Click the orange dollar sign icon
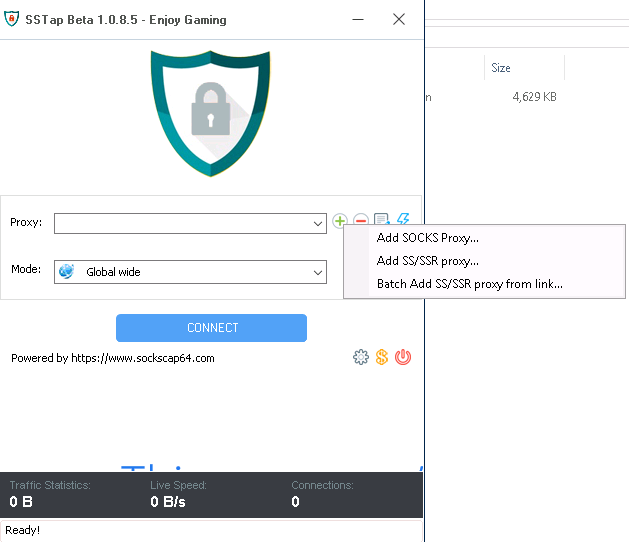The height and width of the screenshot is (542, 629). 382,357
